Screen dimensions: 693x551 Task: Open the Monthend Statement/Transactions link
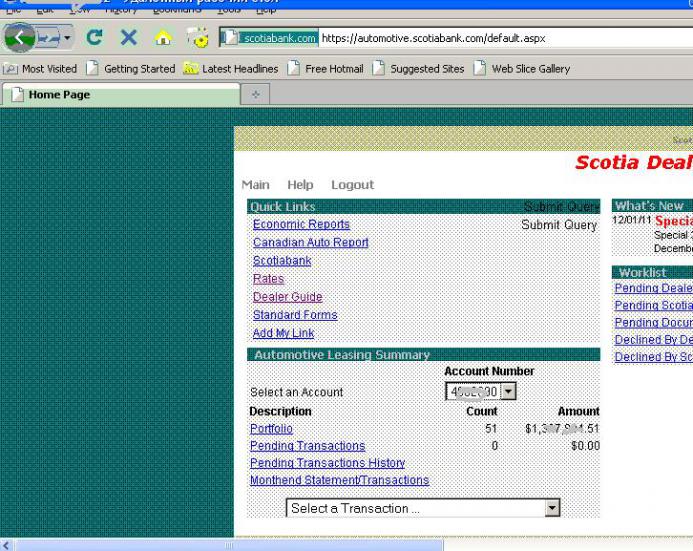click(339, 480)
